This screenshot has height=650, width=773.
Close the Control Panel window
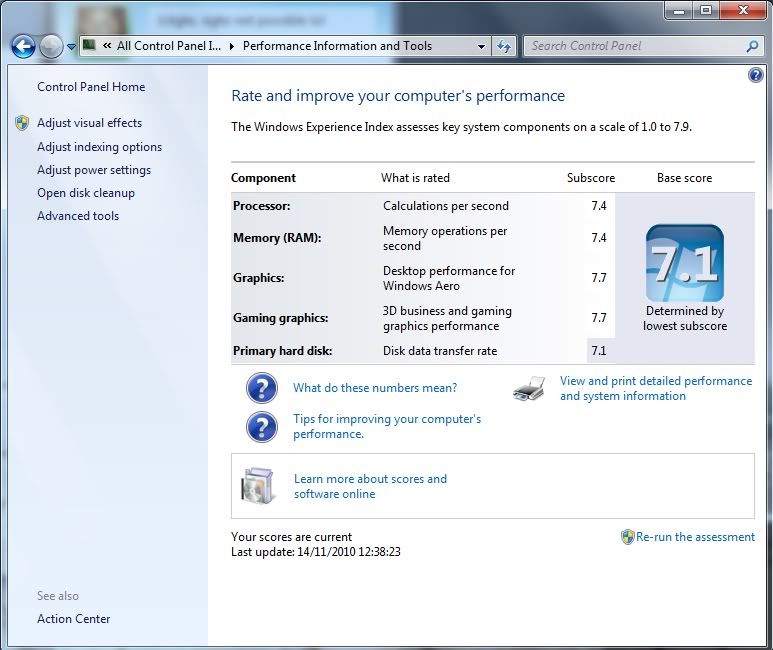coord(744,10)
